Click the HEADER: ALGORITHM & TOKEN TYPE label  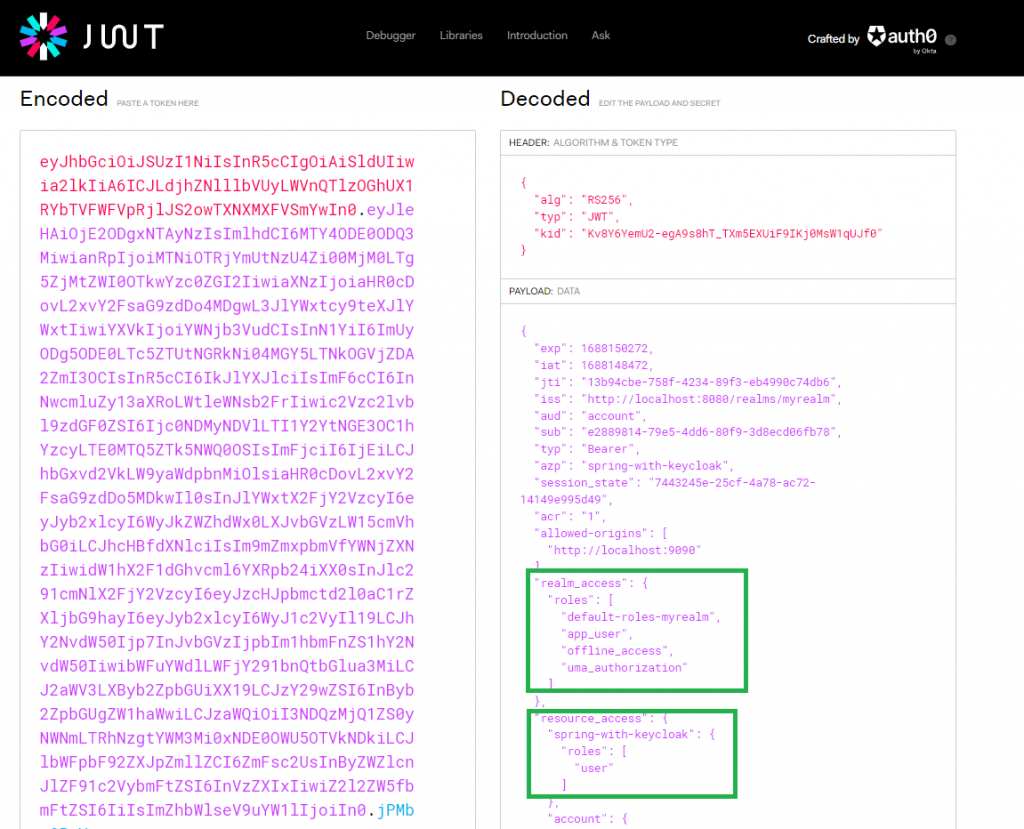pos(593,142)
